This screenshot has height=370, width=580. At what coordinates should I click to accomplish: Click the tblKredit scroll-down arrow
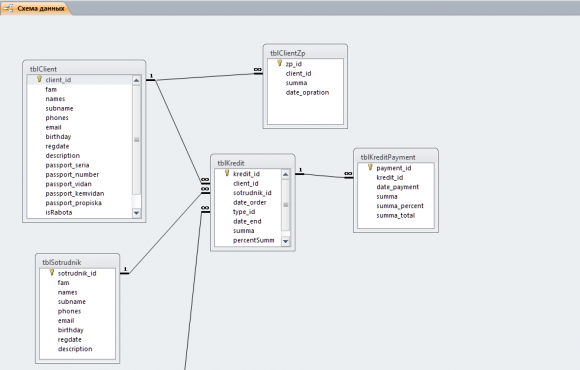coord(285,241)
